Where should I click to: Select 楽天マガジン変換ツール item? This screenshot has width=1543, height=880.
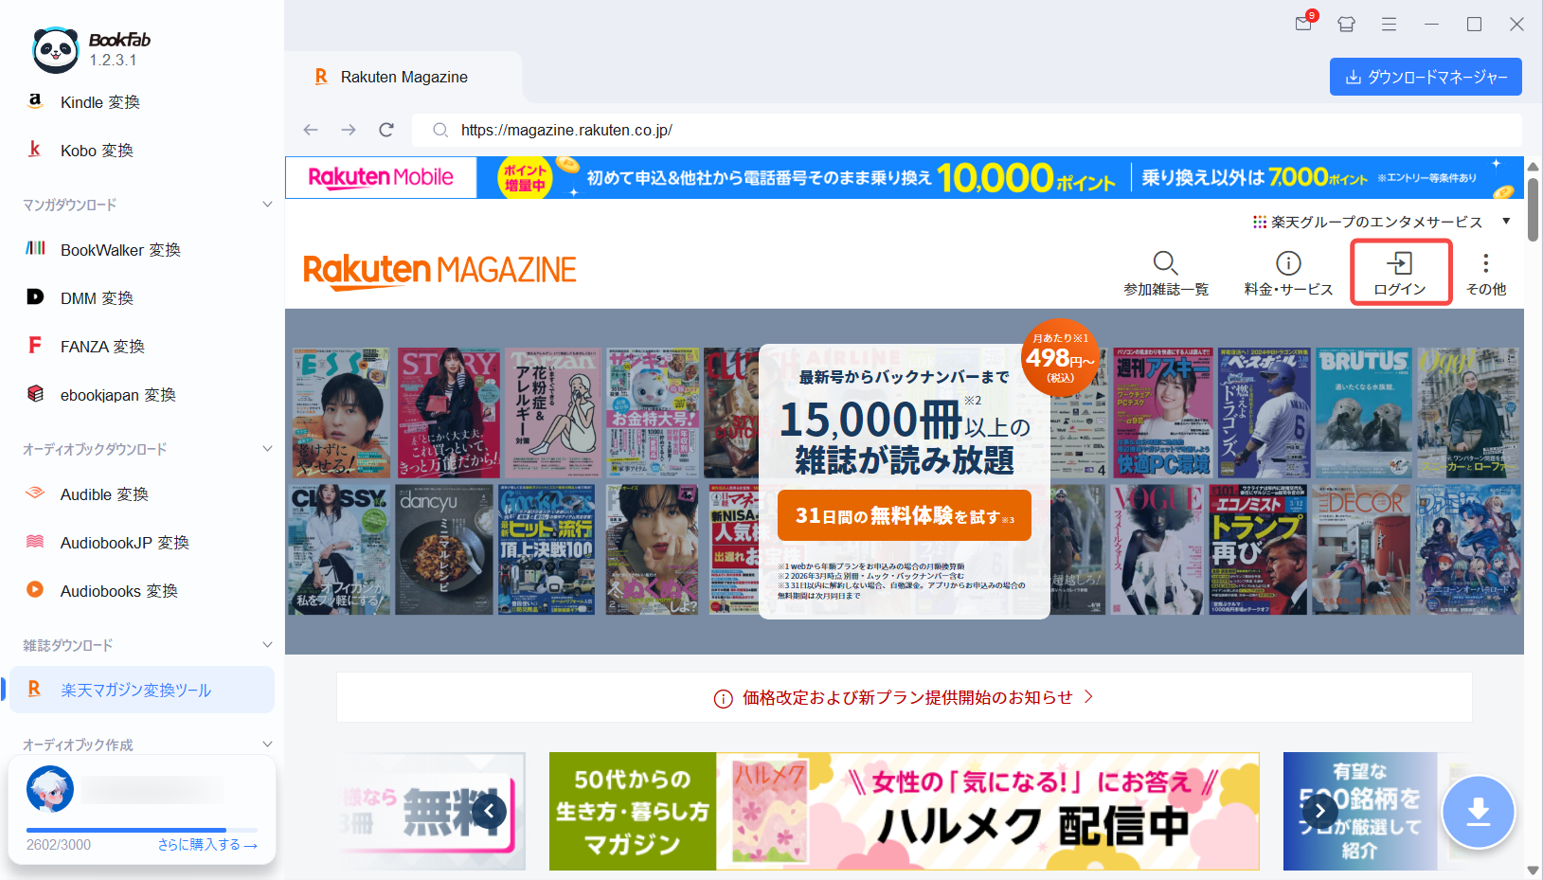click(141, 690)
